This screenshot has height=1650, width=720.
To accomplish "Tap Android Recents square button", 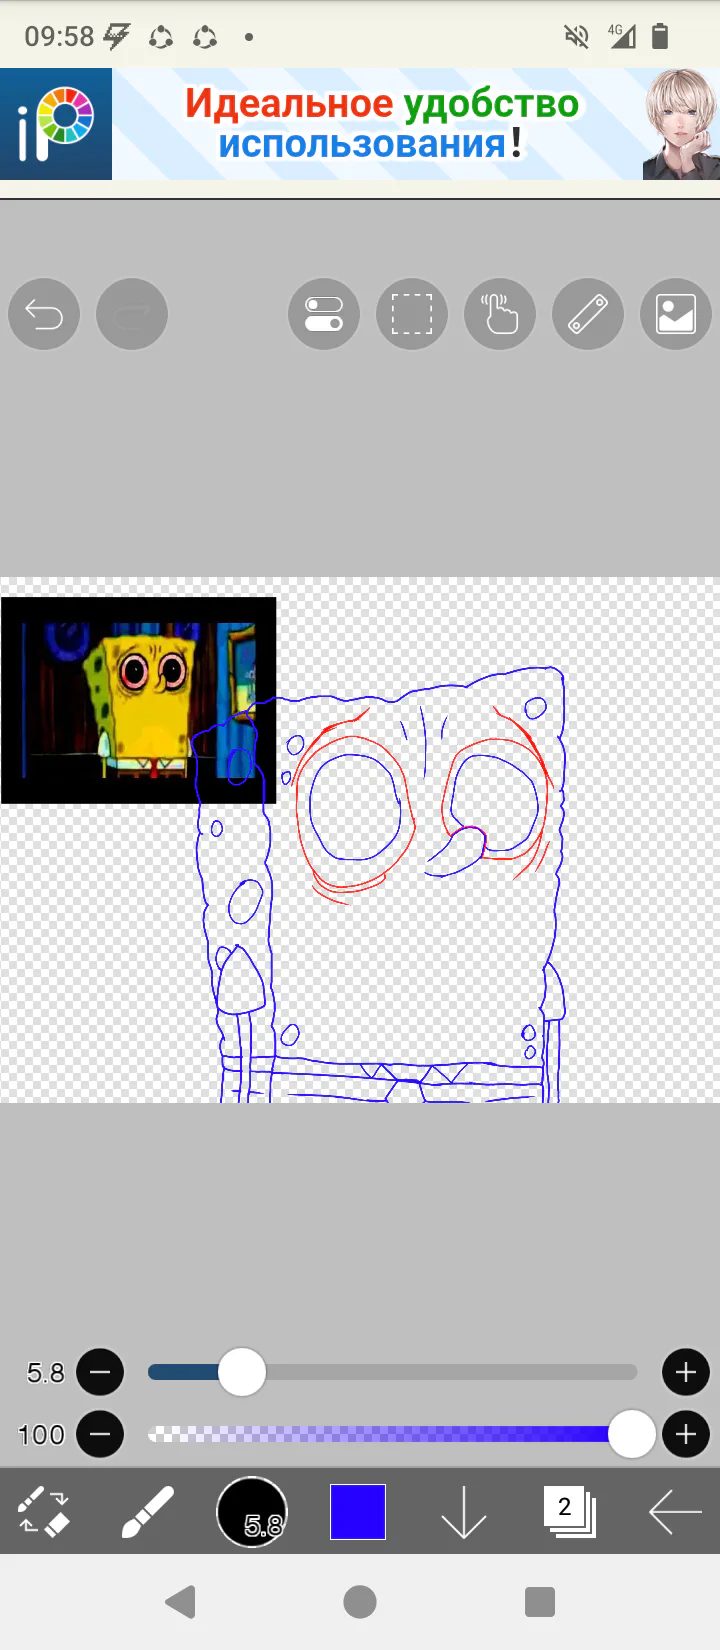I will [540, 1602].
